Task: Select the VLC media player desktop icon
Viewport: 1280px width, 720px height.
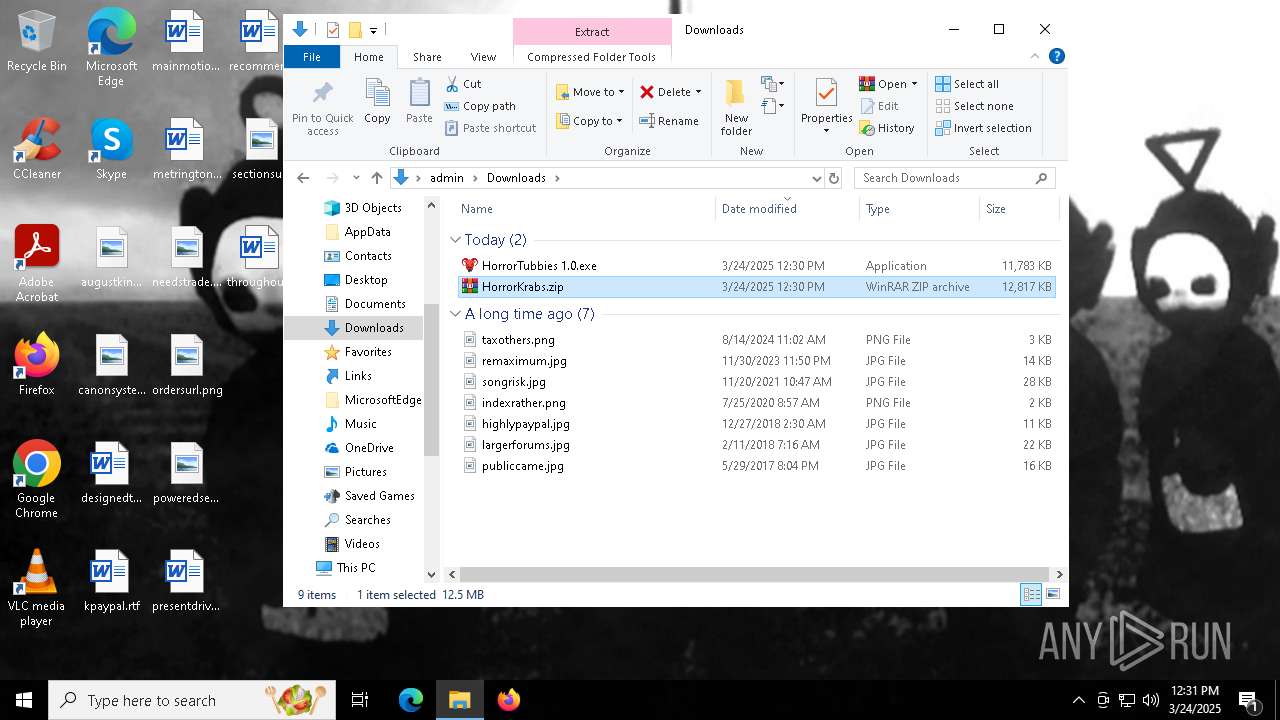Action: click(x=37, y=589)
